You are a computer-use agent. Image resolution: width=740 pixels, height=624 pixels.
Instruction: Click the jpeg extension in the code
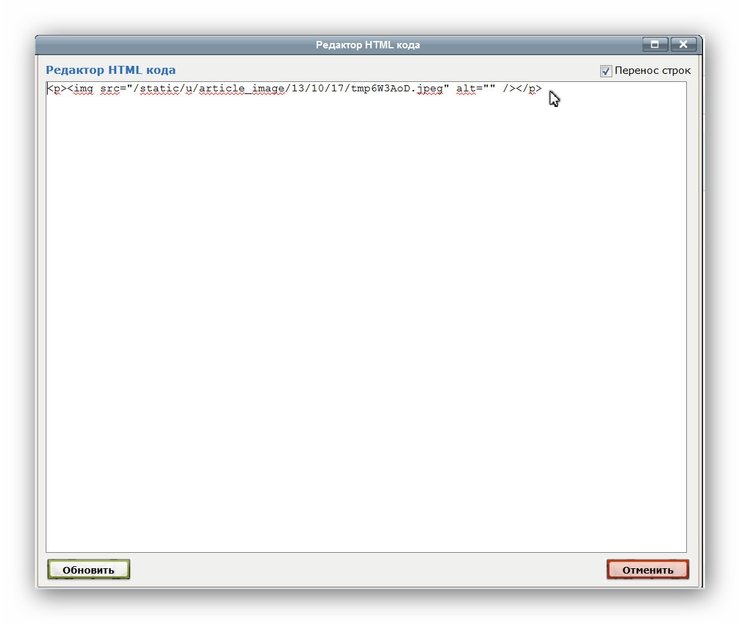point(431,89)
